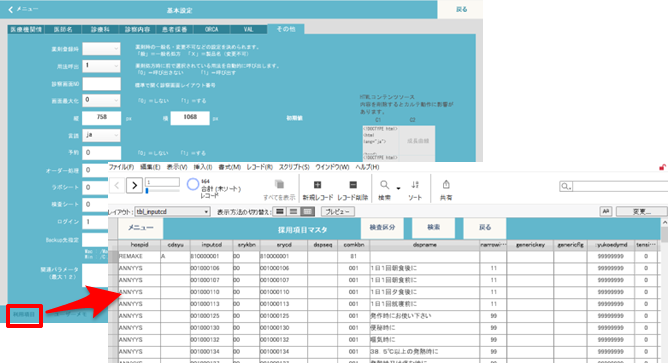Image resolution: width=668 pixels, height=363 pixels.
Task: Click the 共有 share icon
Action: point(446,184)
